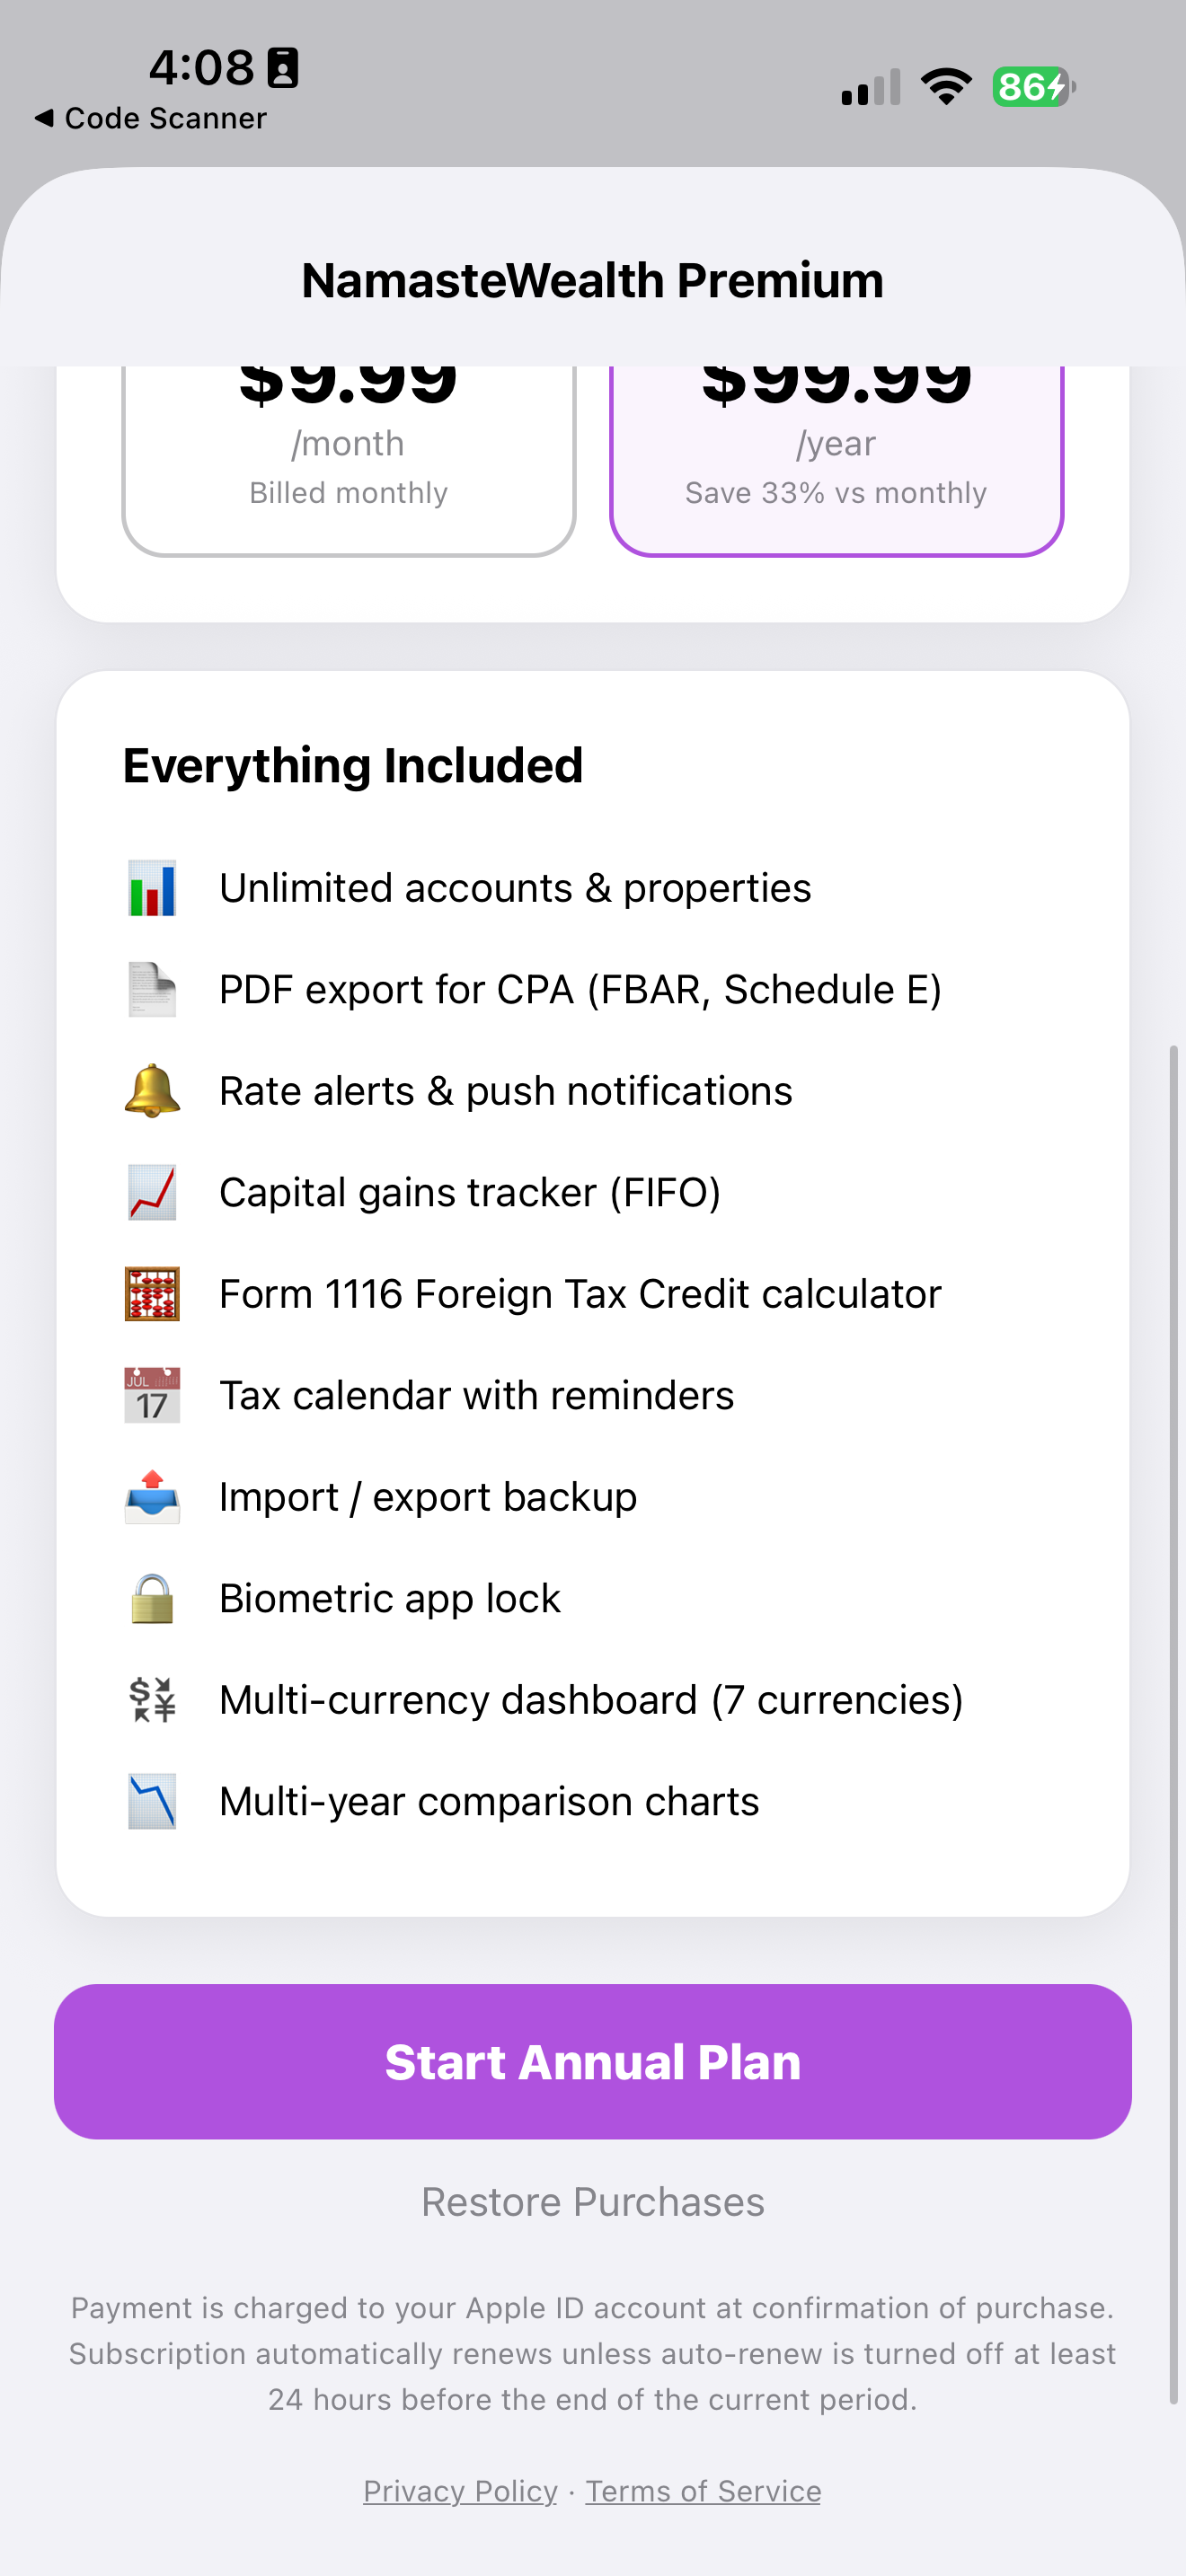Viewport: 1186px width, 2576px height.
Task: Click the "Save 33% vs monthly" label
Action: (x=836, y=493)
